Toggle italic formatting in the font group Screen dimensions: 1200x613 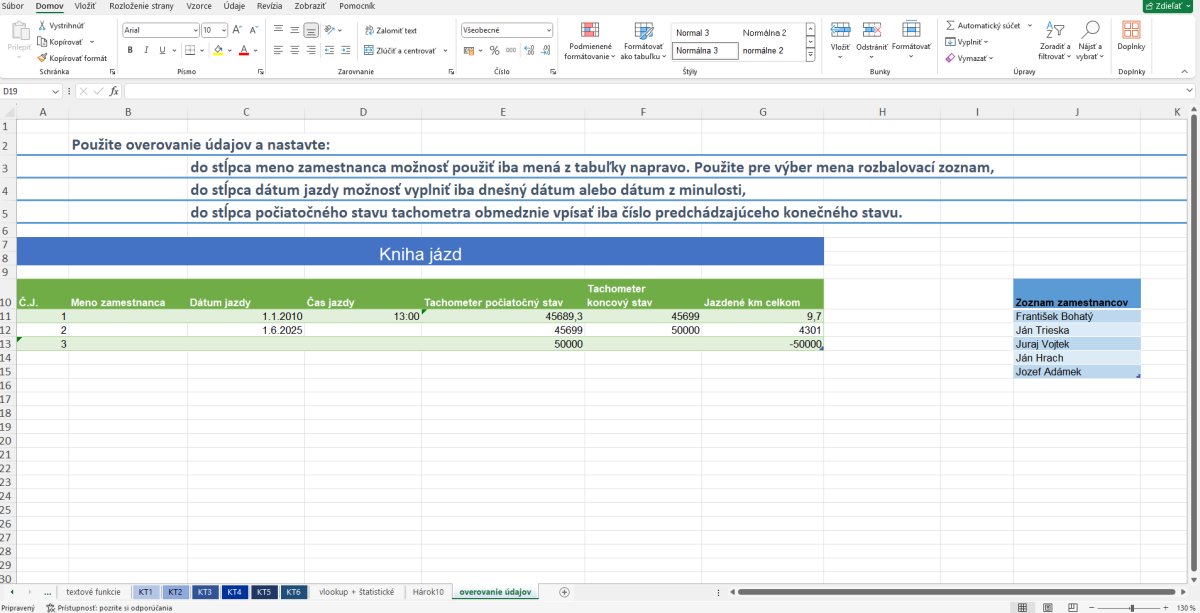point(146,50)
